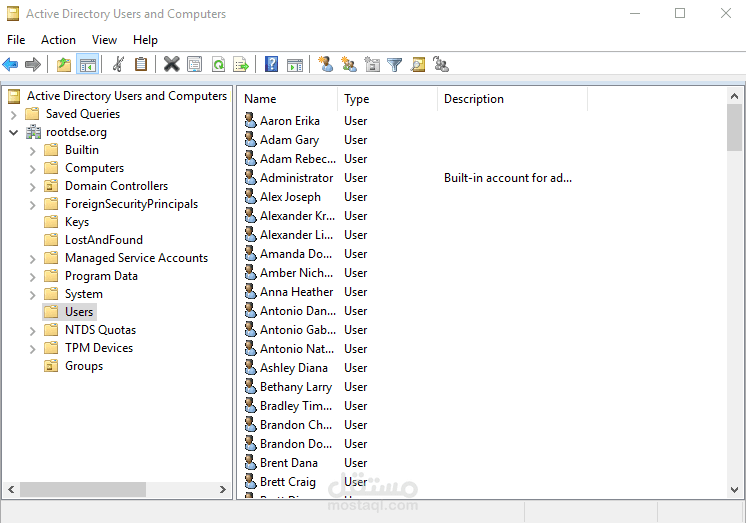Expand the System container
The width and height of the screenshot is (746, 523).
tap(32, 295)
